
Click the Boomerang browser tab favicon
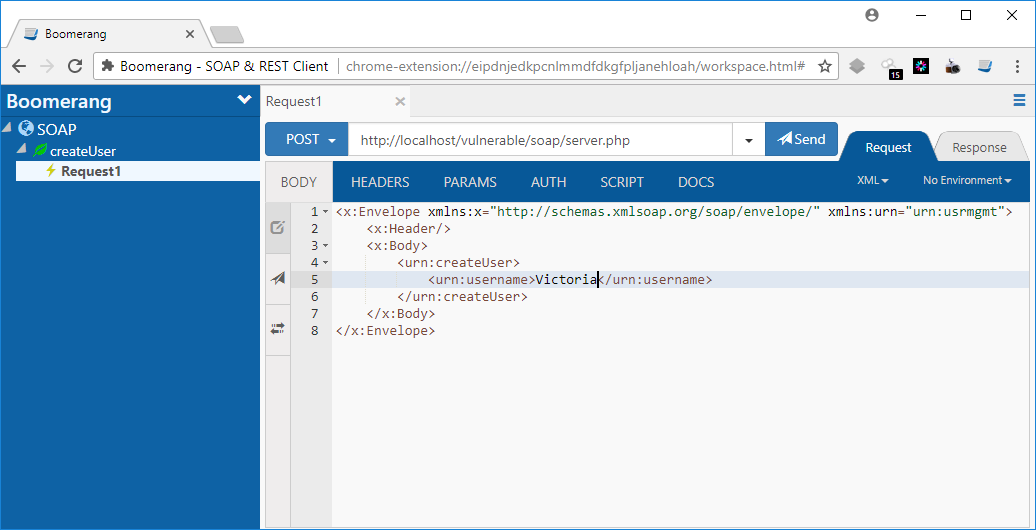click(x=31, y=34)
